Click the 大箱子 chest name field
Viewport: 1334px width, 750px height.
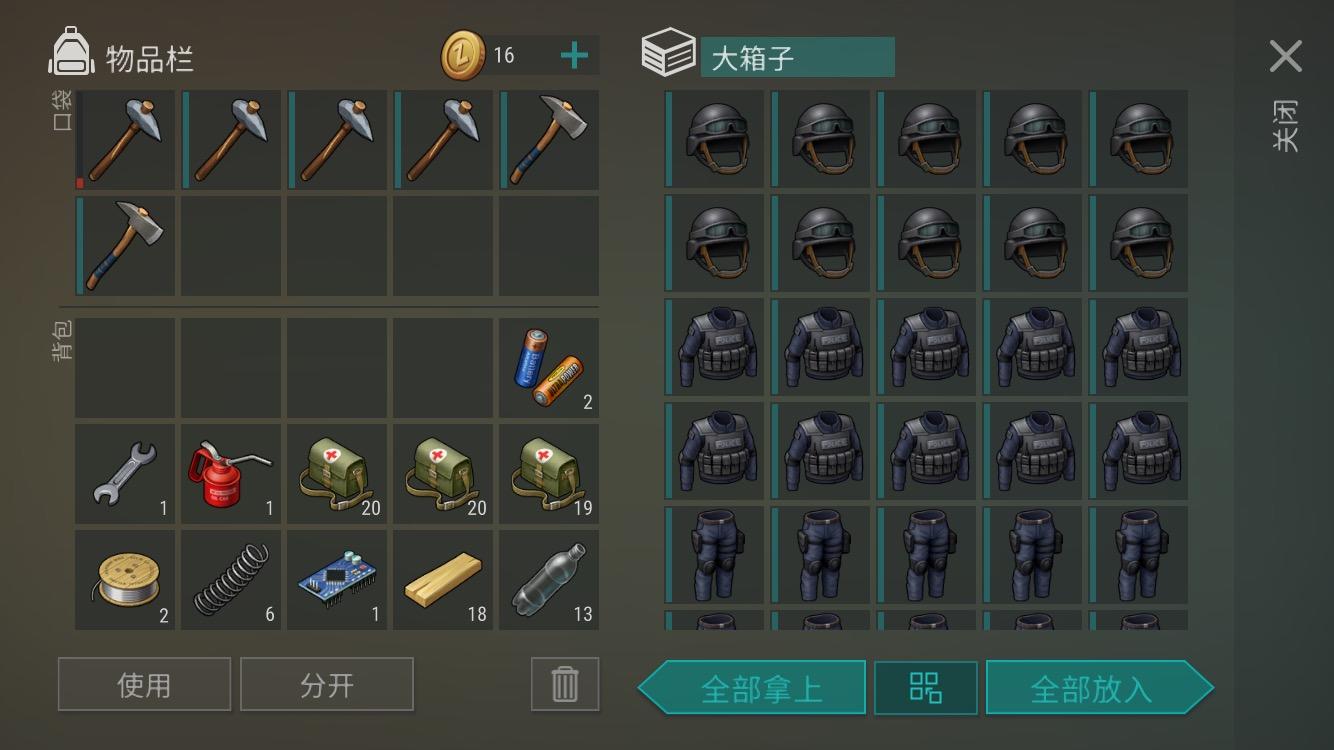[x=797, y=57]
